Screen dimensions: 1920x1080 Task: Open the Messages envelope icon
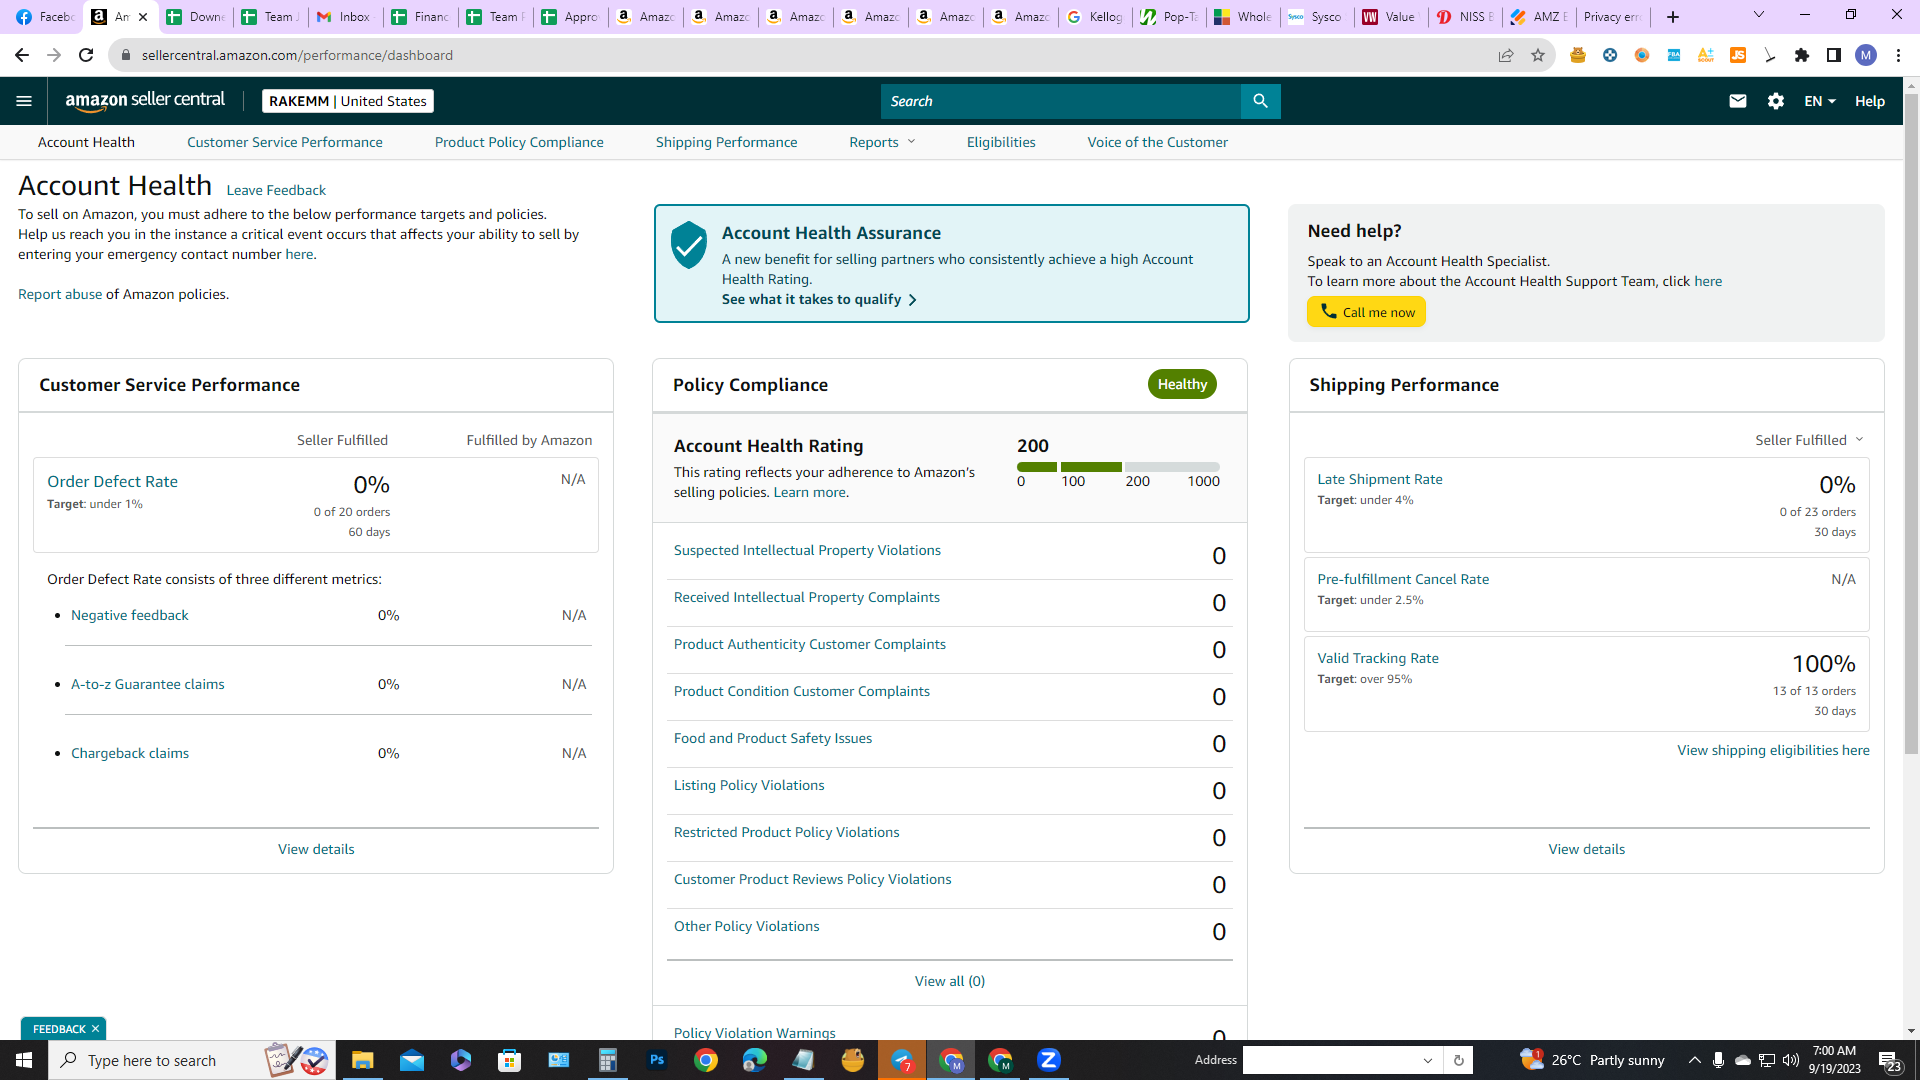pyautogui.click(x=1738, y=101)
